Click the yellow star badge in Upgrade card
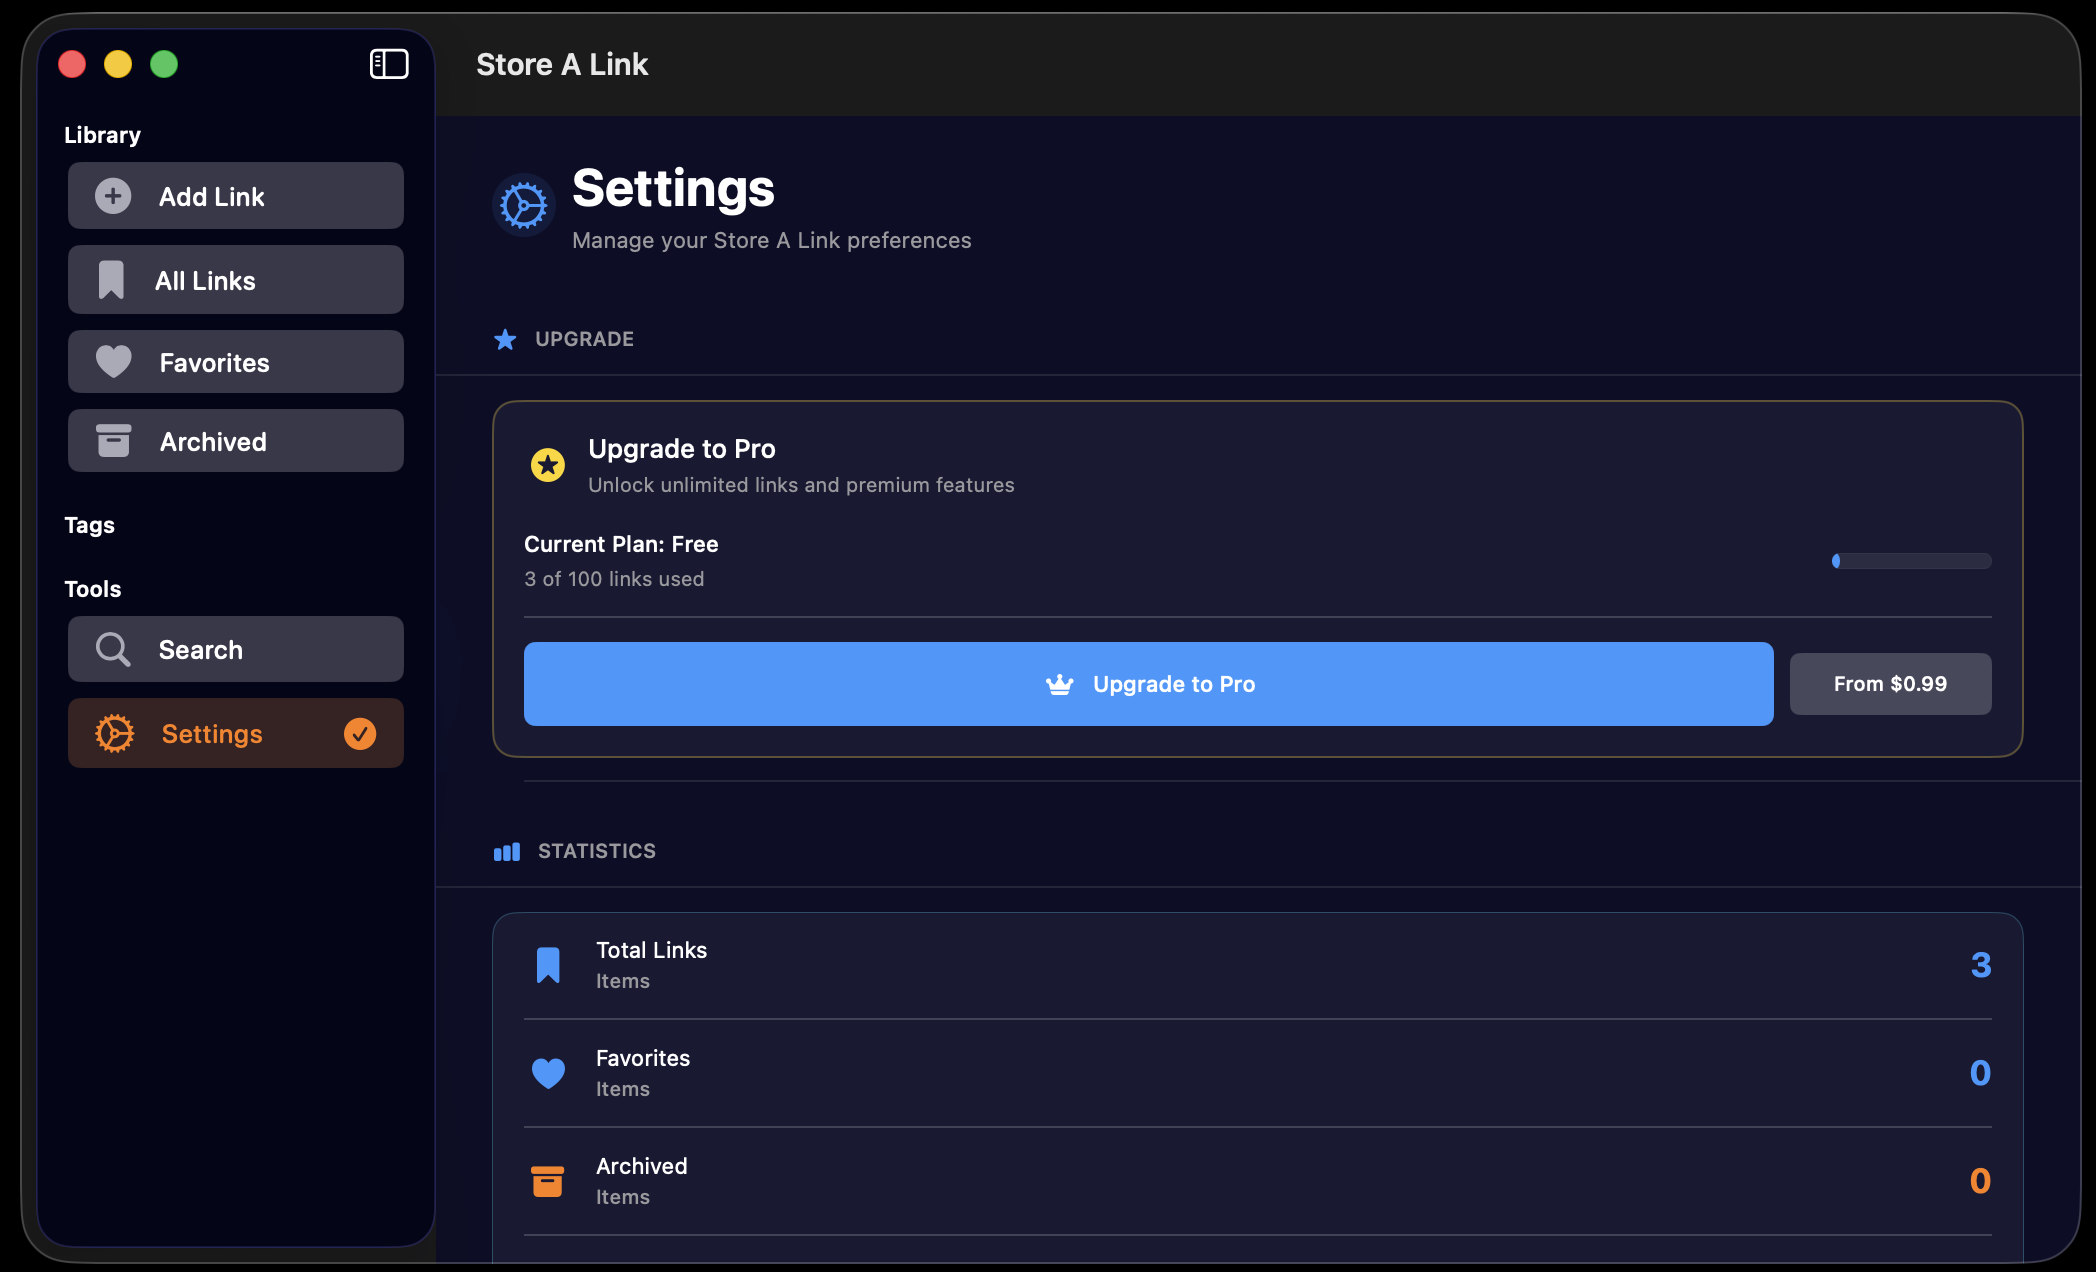 point(547,465)
